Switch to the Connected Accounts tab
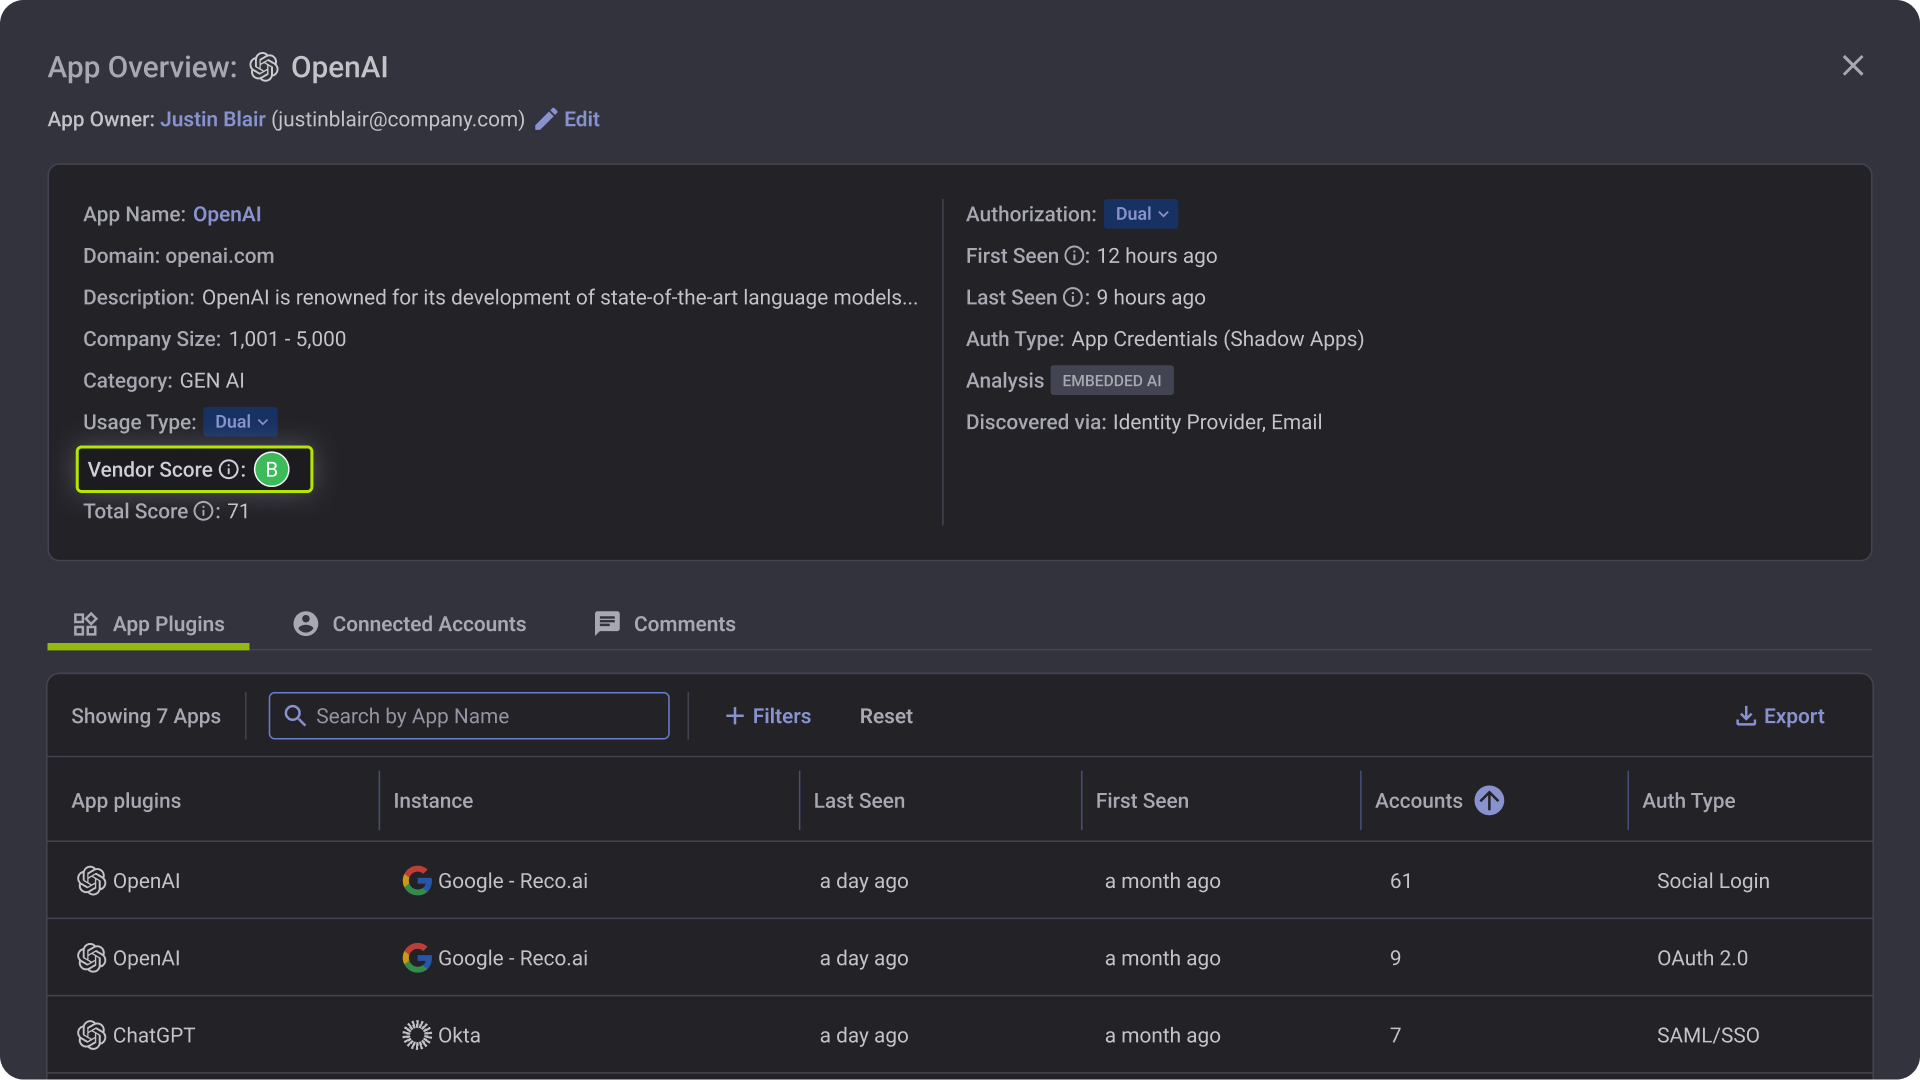The image size is (1920, 1080). click(x=409, y=624)
